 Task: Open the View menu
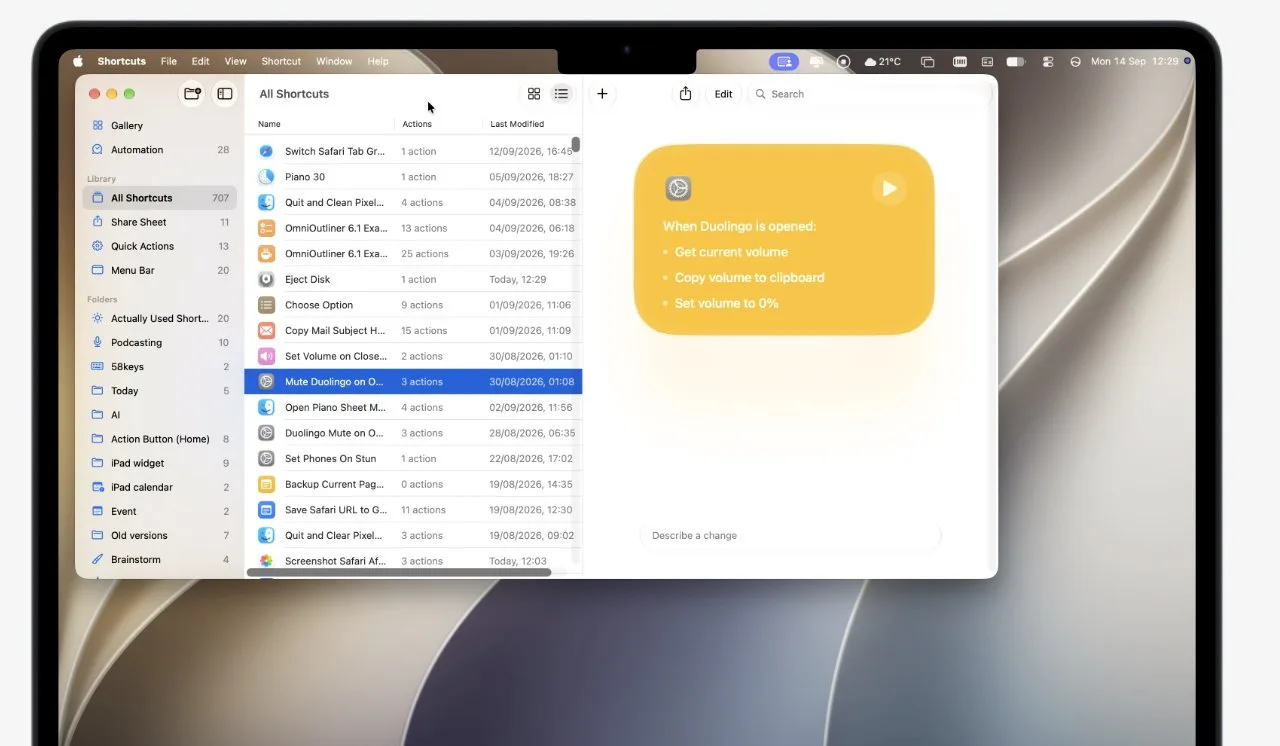coord(235,61)
